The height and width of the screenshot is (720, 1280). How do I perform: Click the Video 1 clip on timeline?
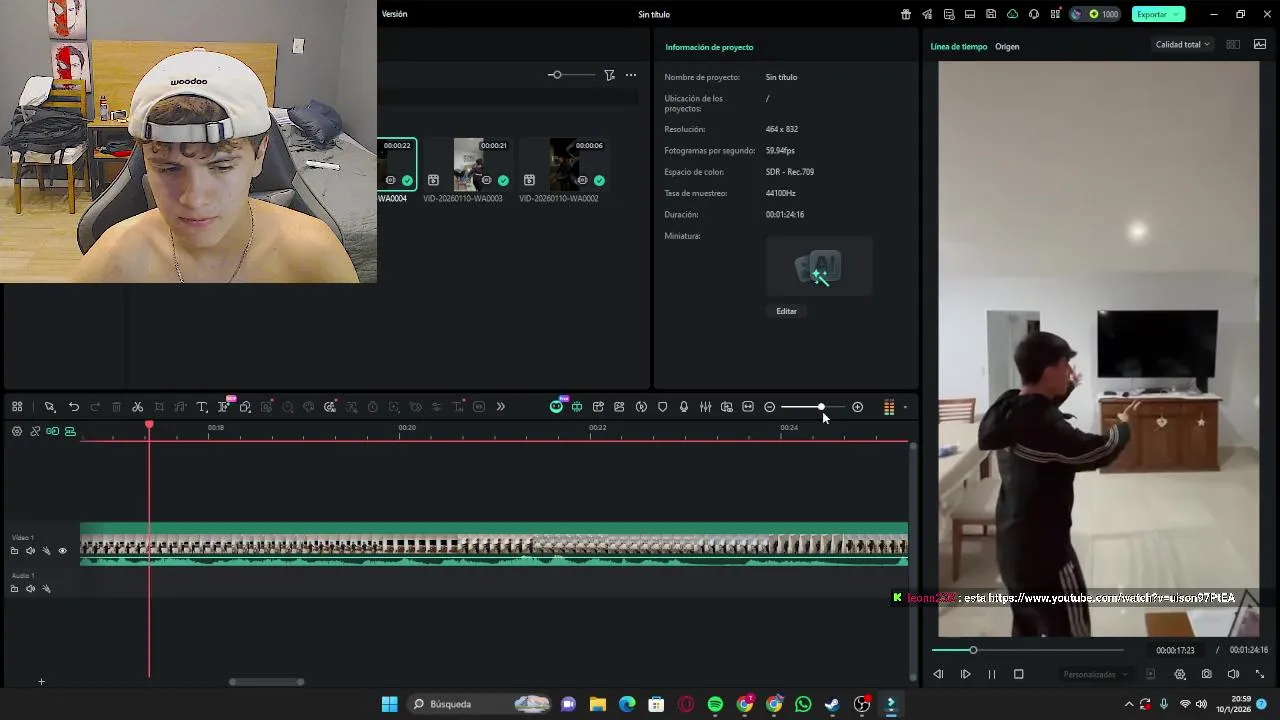(494, 545)
